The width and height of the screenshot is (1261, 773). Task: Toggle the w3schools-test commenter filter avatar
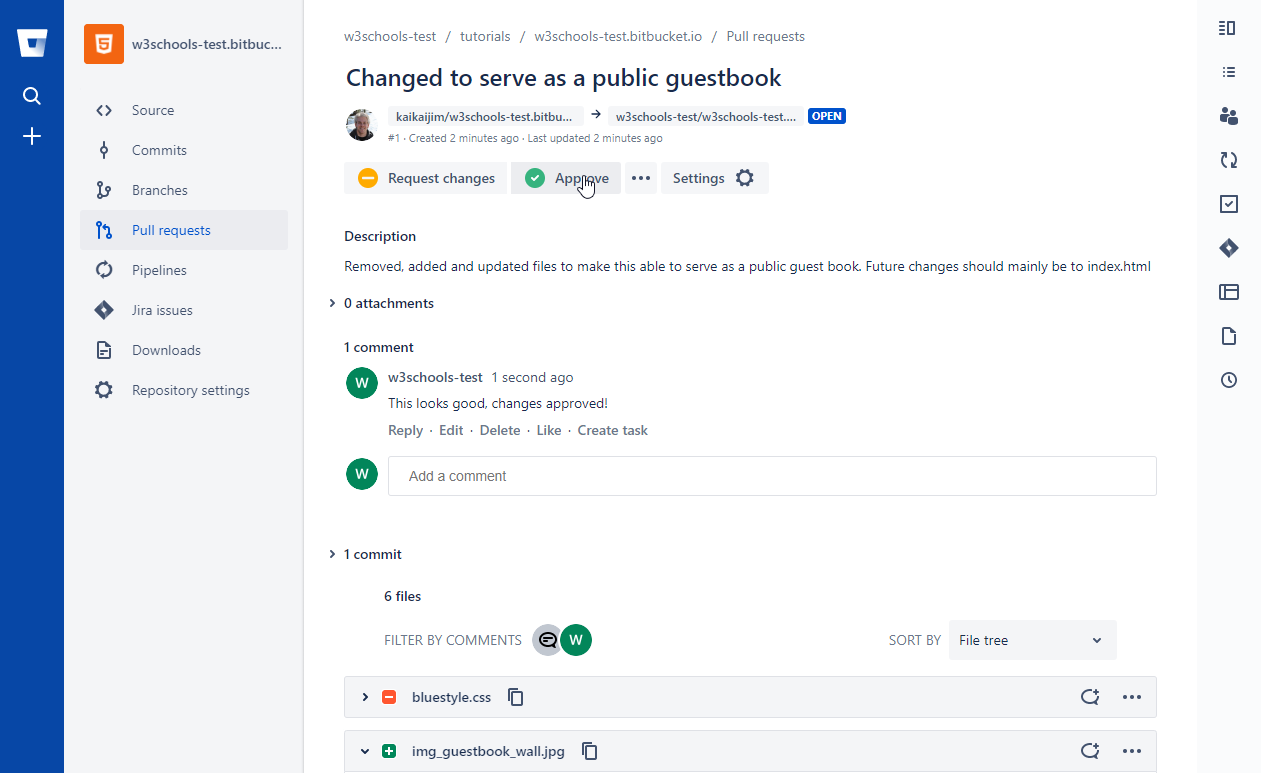click(576, 640)
